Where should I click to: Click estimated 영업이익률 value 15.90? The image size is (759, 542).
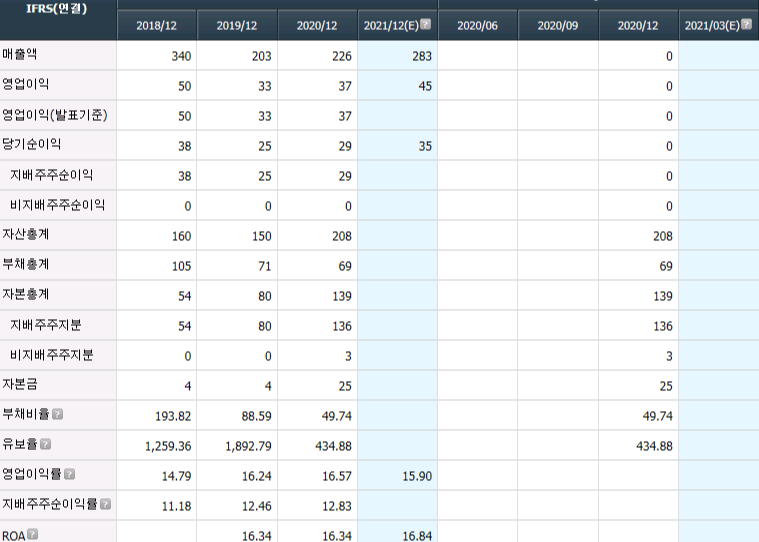point(417,476)
